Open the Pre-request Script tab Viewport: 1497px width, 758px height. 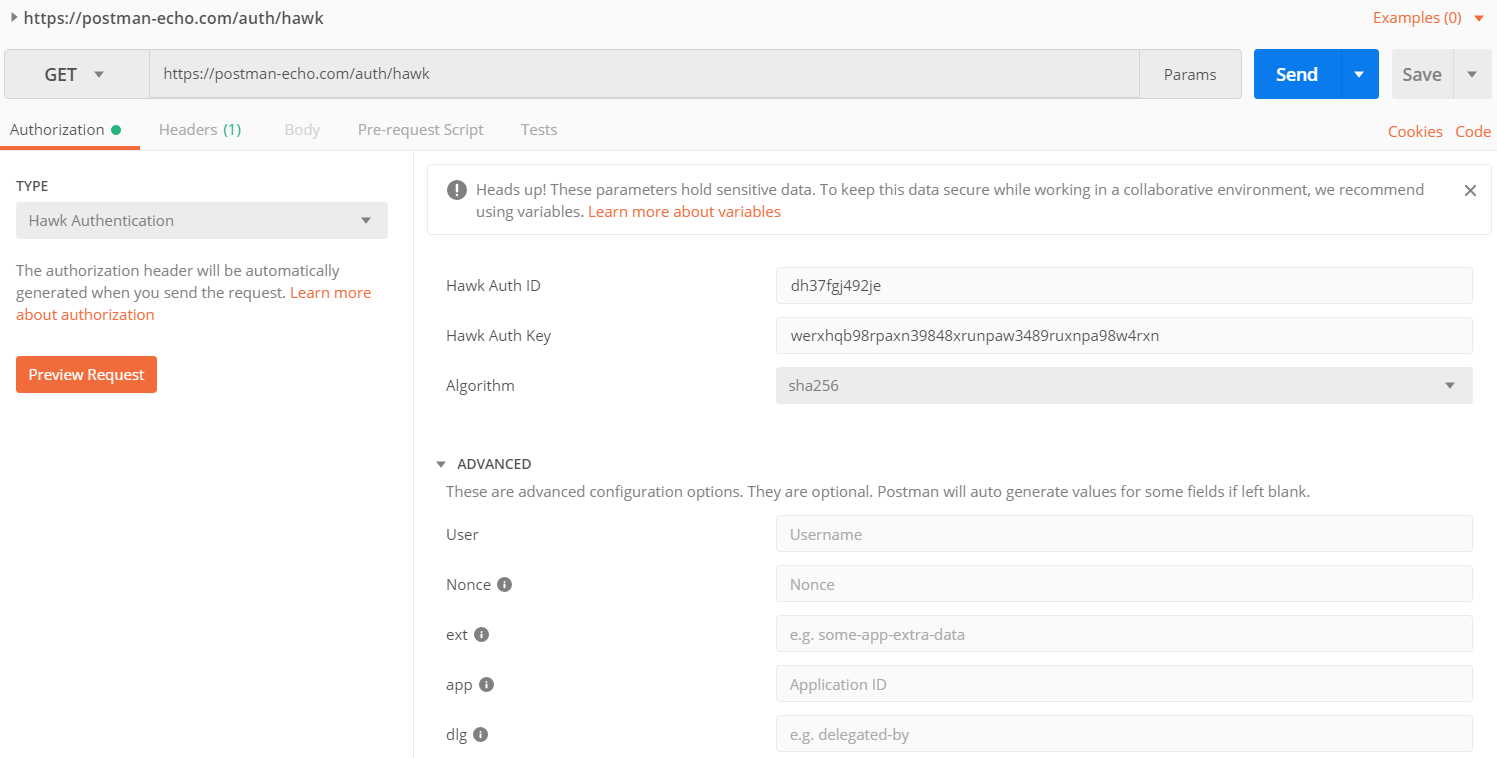coord(420,130)
